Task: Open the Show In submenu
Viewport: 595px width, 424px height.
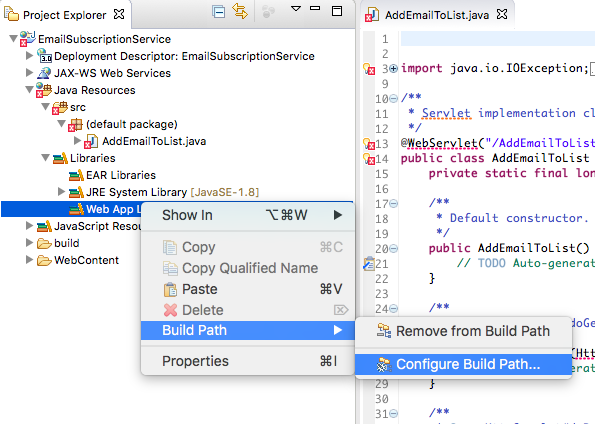Action: pos(248,215)
